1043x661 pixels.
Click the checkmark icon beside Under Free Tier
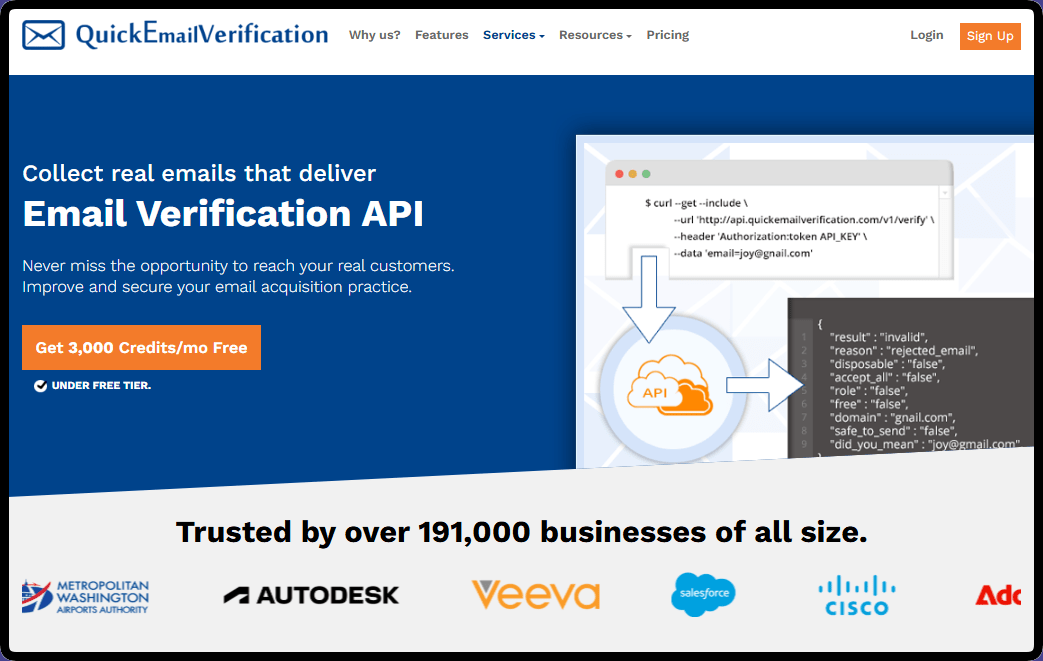pos(41,386)
